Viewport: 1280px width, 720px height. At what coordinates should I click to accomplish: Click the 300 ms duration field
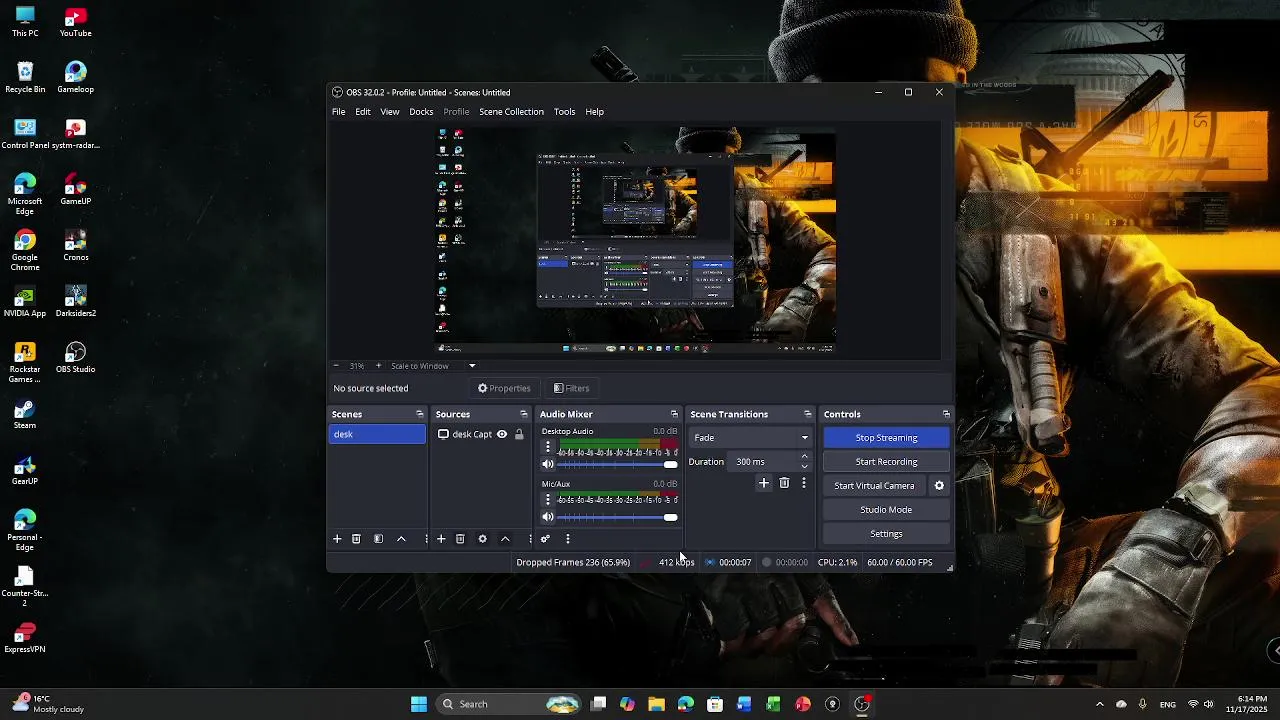pos(764,462)
